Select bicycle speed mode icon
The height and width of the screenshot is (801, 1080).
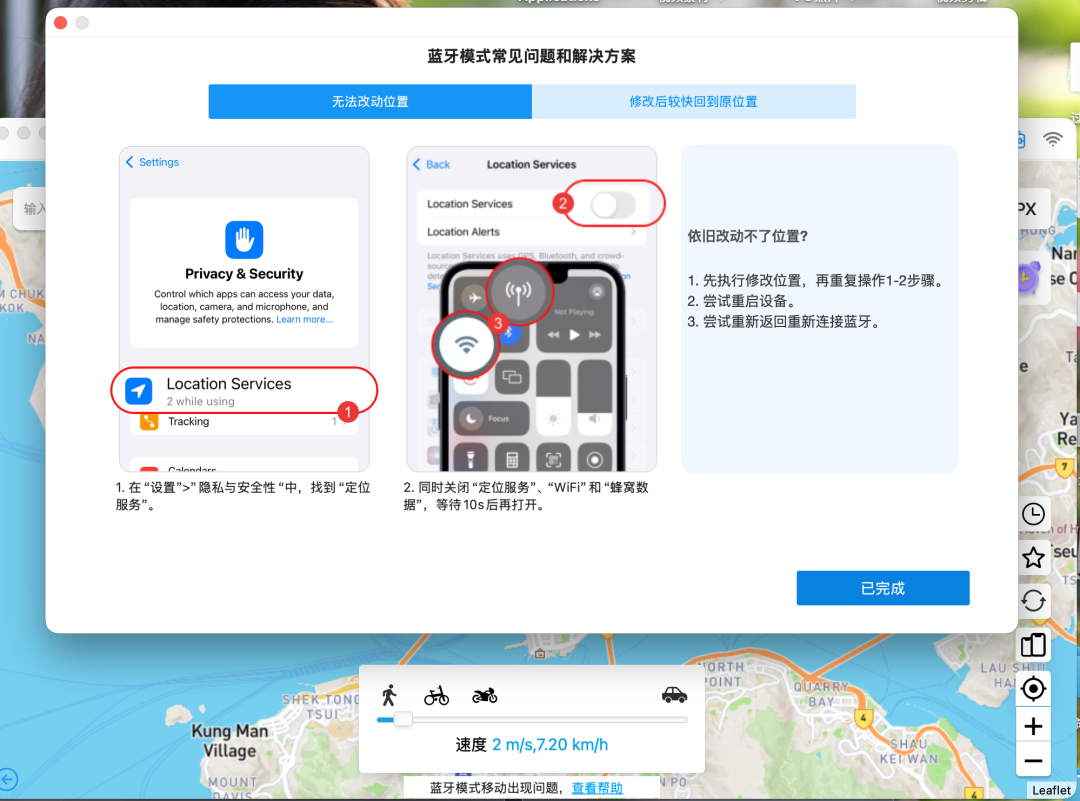tap(436, 696)
